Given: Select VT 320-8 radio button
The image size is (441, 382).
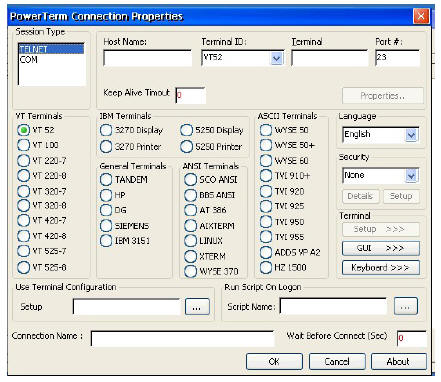Looking at the screenshot, I should click(x=23, y=205).
